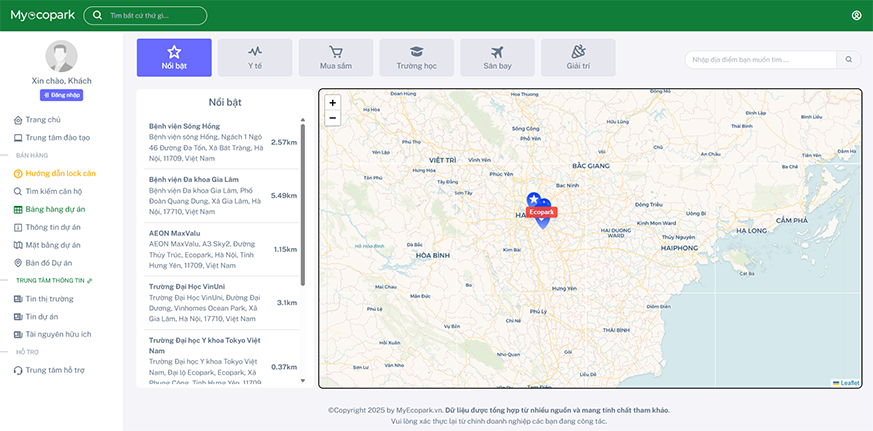
Task: Zoom in on the map
Action: [332, 102]
